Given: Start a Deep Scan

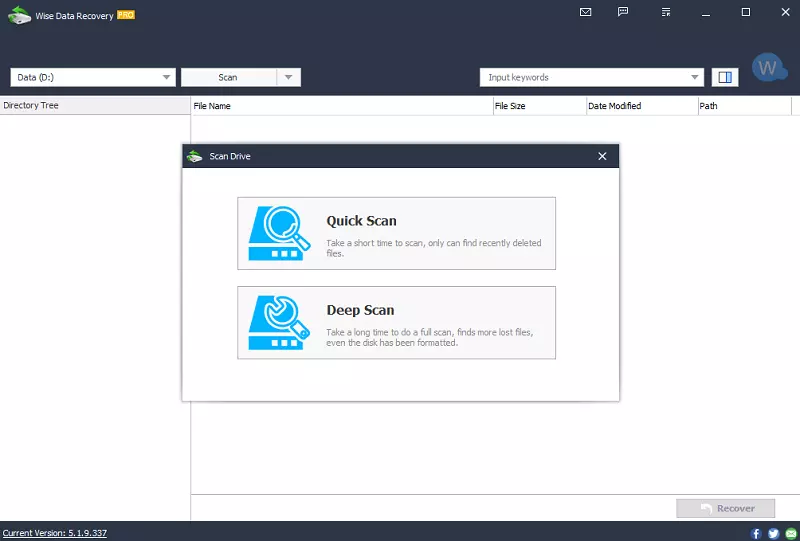Looking at the screenshot, I should (x=396, y=322).
